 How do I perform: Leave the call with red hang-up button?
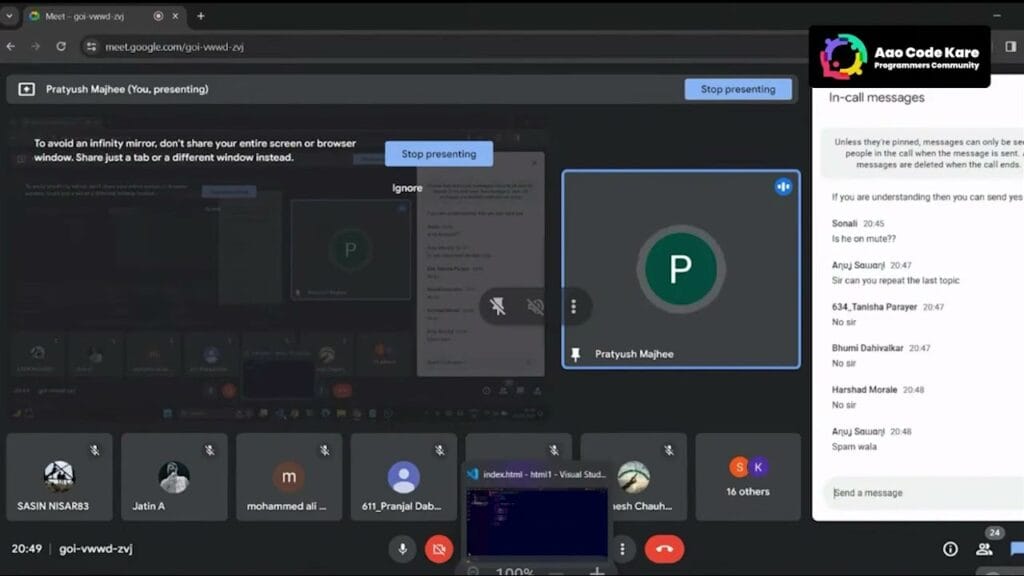coord(664,548)
